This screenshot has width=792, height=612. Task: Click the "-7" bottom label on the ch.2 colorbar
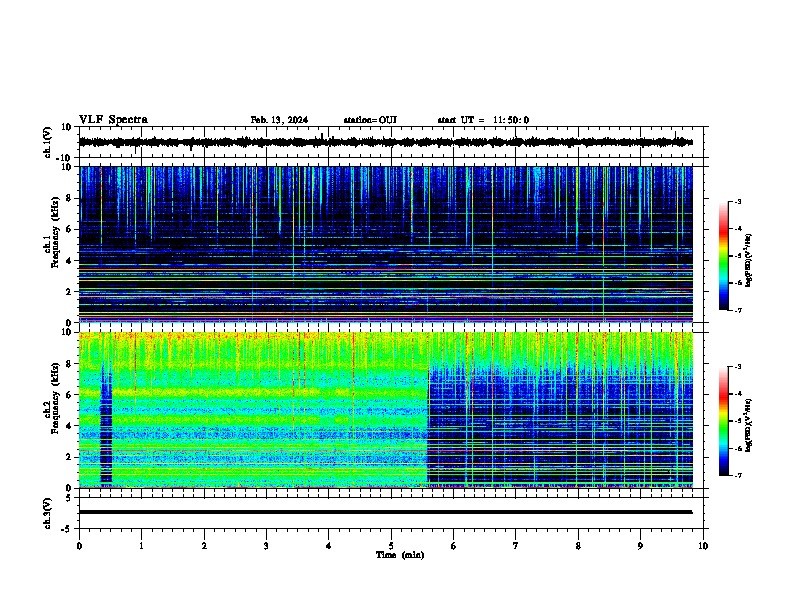(x=738, y=475)
